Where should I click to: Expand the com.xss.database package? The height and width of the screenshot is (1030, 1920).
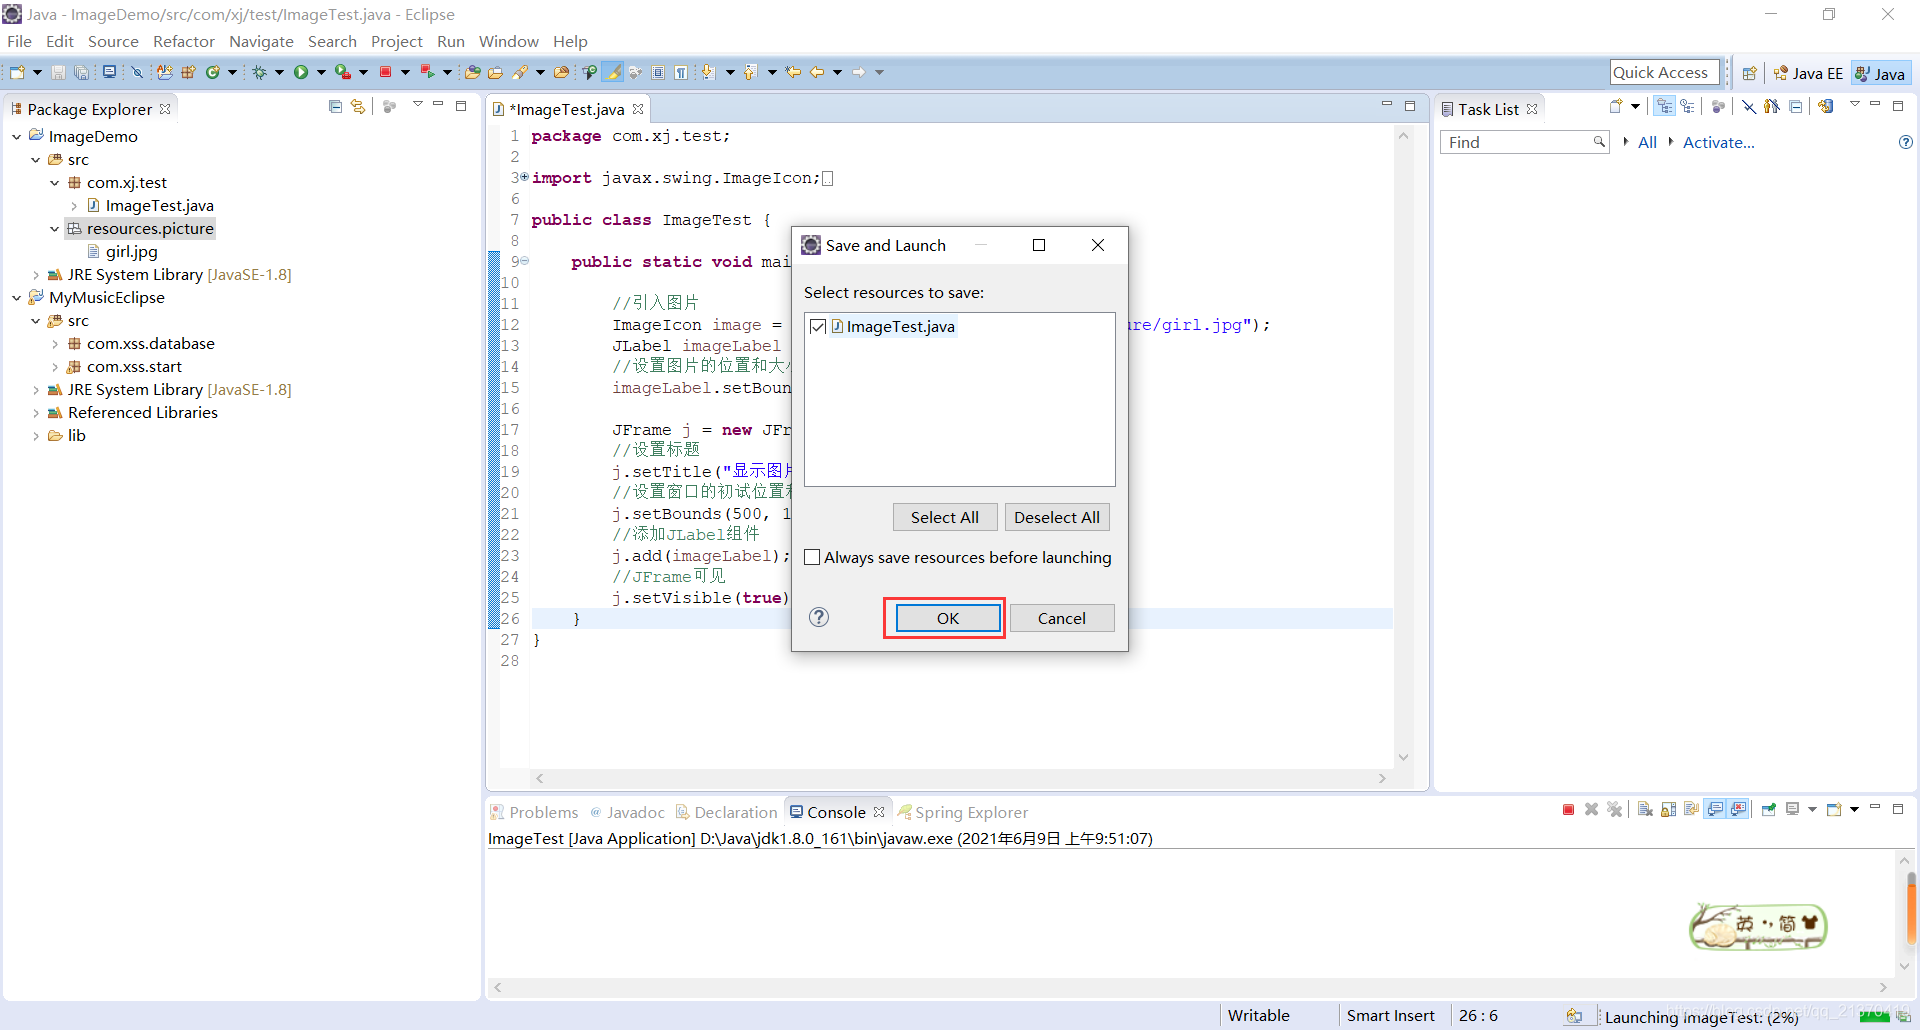[x=55, y=344]
